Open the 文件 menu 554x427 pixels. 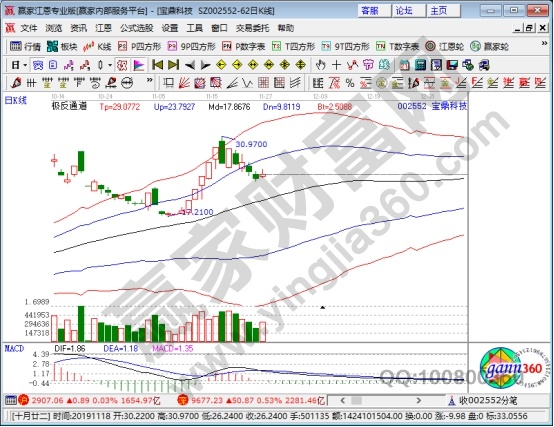point(29,28)
